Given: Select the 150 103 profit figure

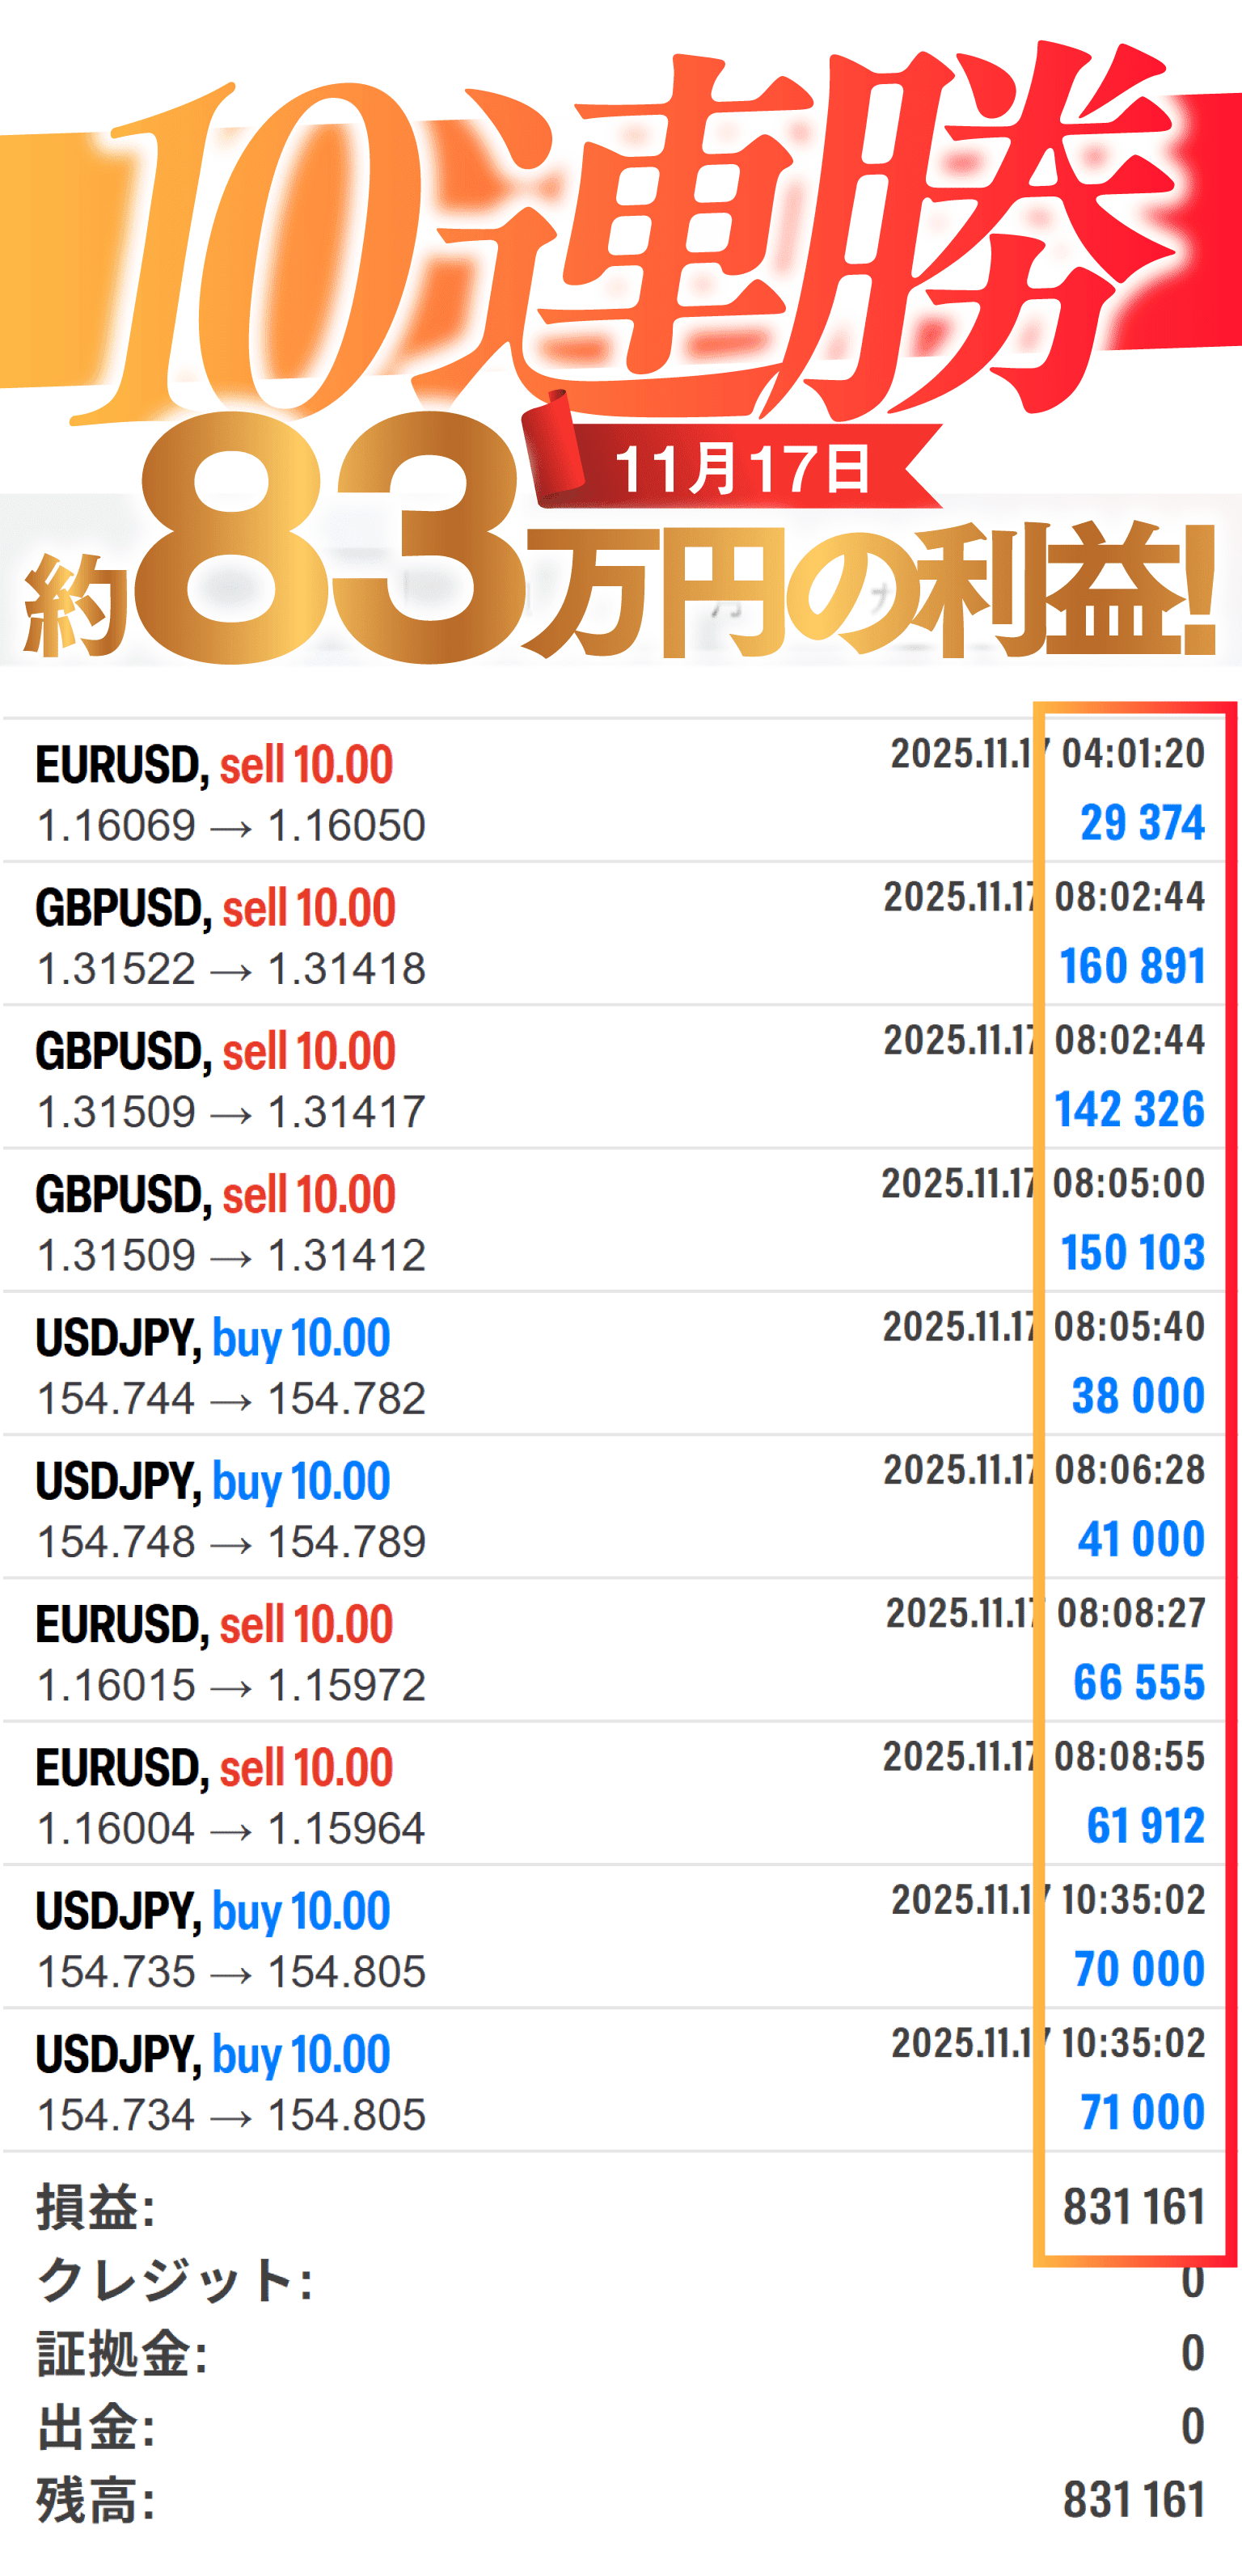Looking at the screenshot, I should (1132, 1252).
